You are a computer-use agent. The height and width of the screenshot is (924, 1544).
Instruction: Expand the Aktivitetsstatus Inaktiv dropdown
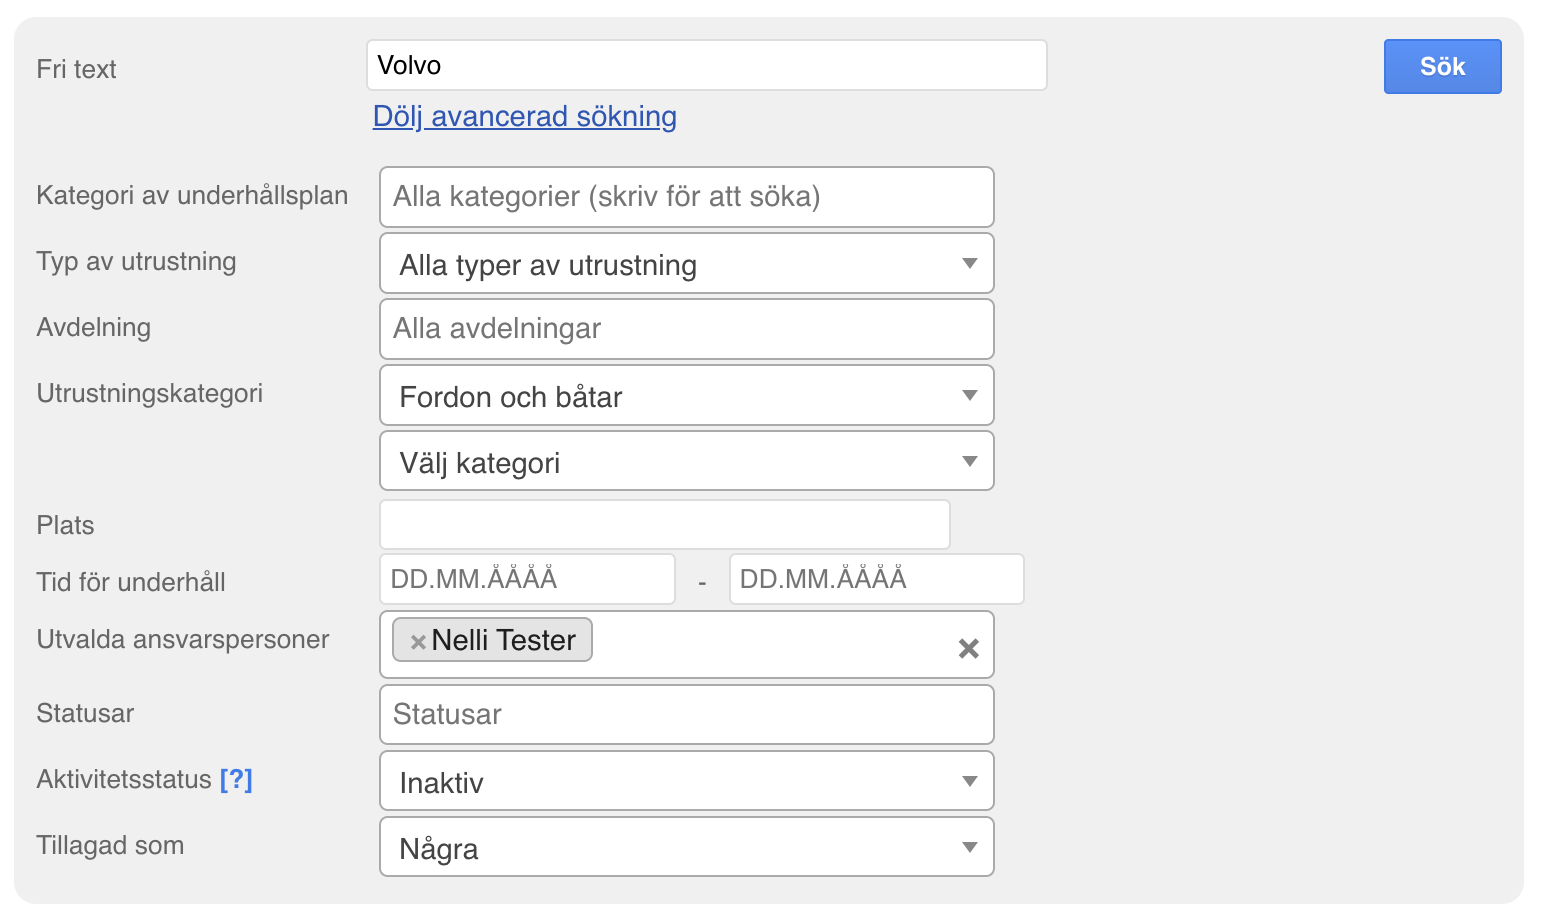(686, 782)
